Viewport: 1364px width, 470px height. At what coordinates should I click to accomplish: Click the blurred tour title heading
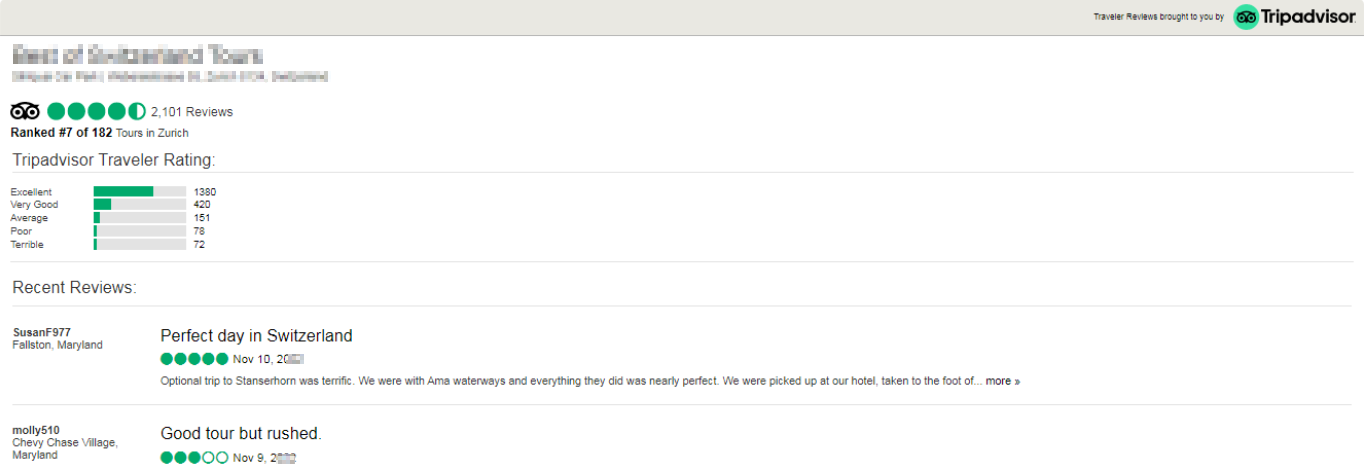pyautogui.click(x=137, y=54)
